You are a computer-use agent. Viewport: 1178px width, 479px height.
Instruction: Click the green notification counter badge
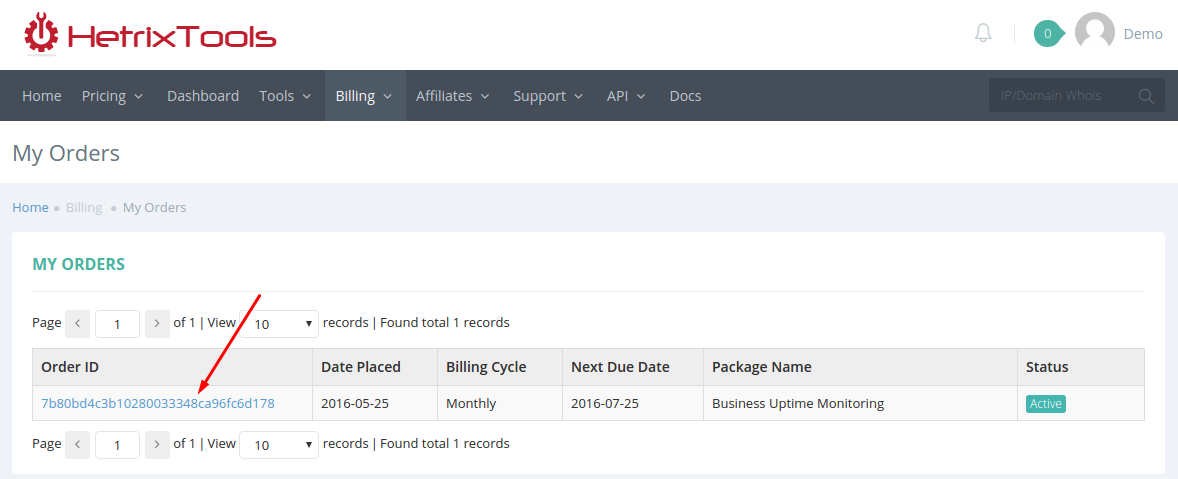(1049, 33)
